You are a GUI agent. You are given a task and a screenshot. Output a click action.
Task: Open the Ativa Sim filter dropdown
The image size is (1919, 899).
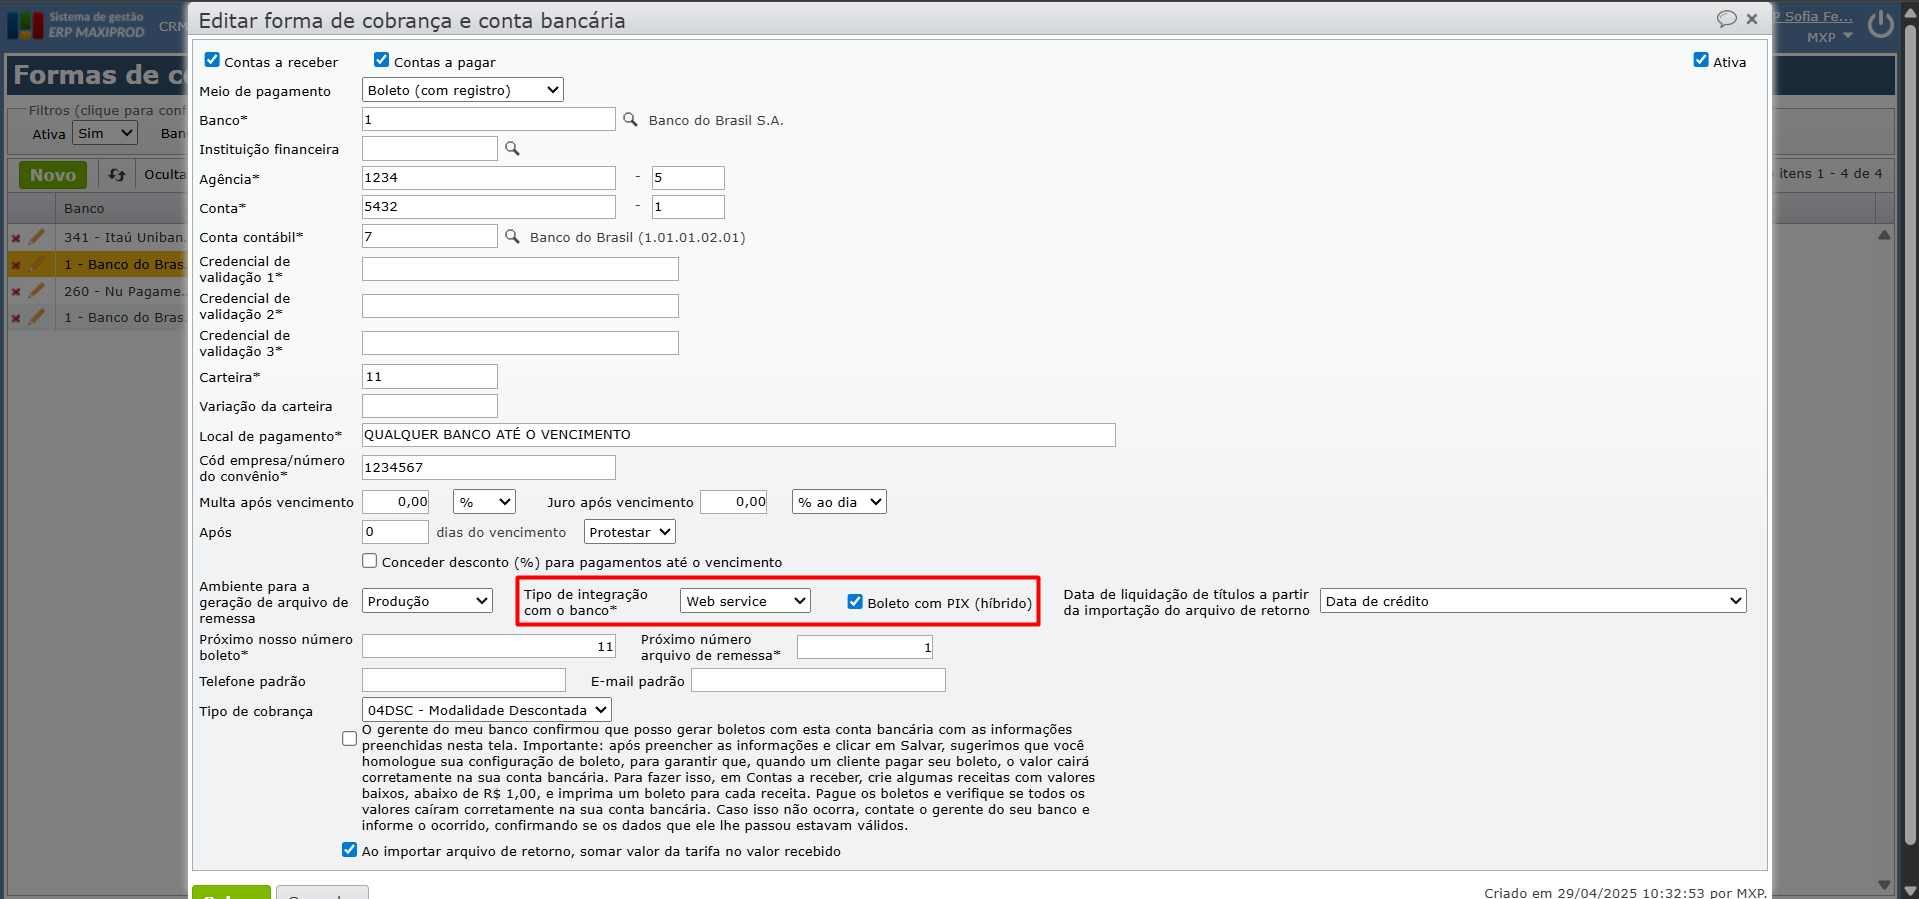pyautogui.click(x=105, y=133)
